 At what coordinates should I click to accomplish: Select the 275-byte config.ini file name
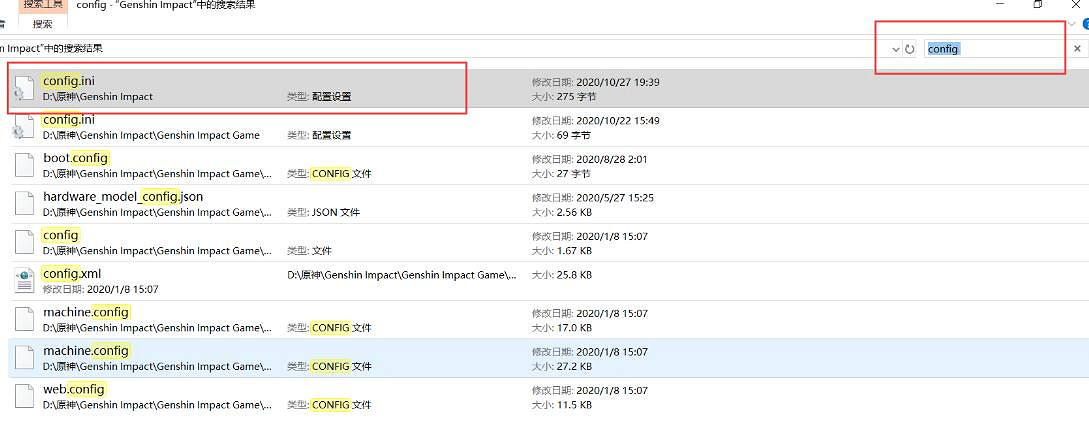pos(69,81)
